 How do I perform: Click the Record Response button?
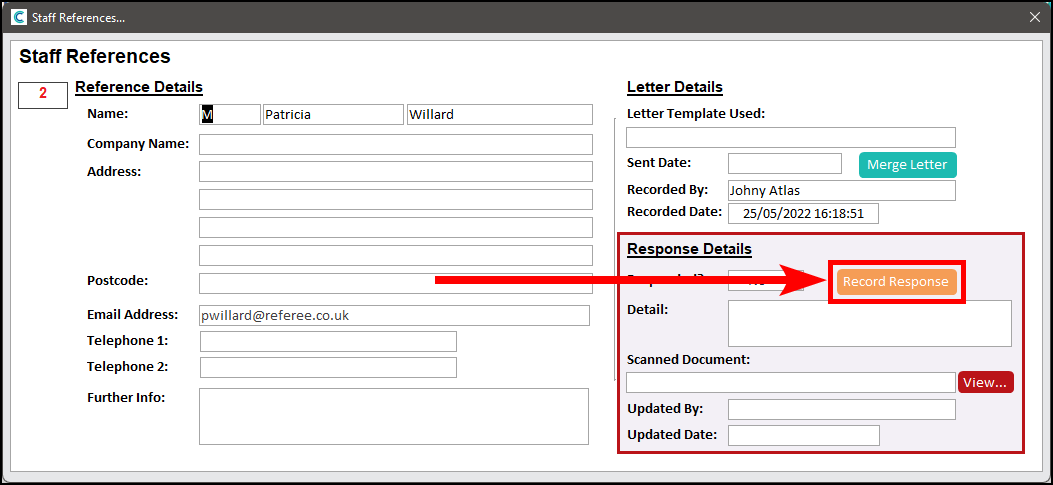[x=896, y=282]
